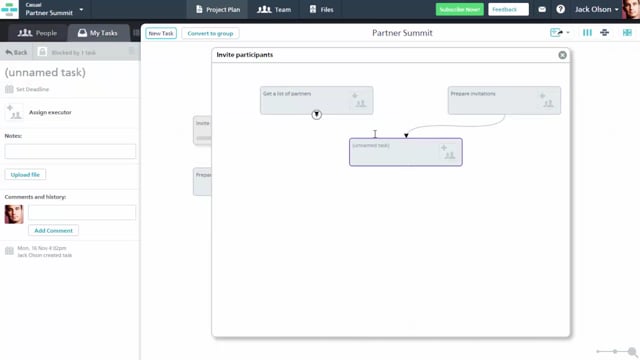
Task: Click the lock icon beside Blocked by 1 task
Action: point(42,52)
